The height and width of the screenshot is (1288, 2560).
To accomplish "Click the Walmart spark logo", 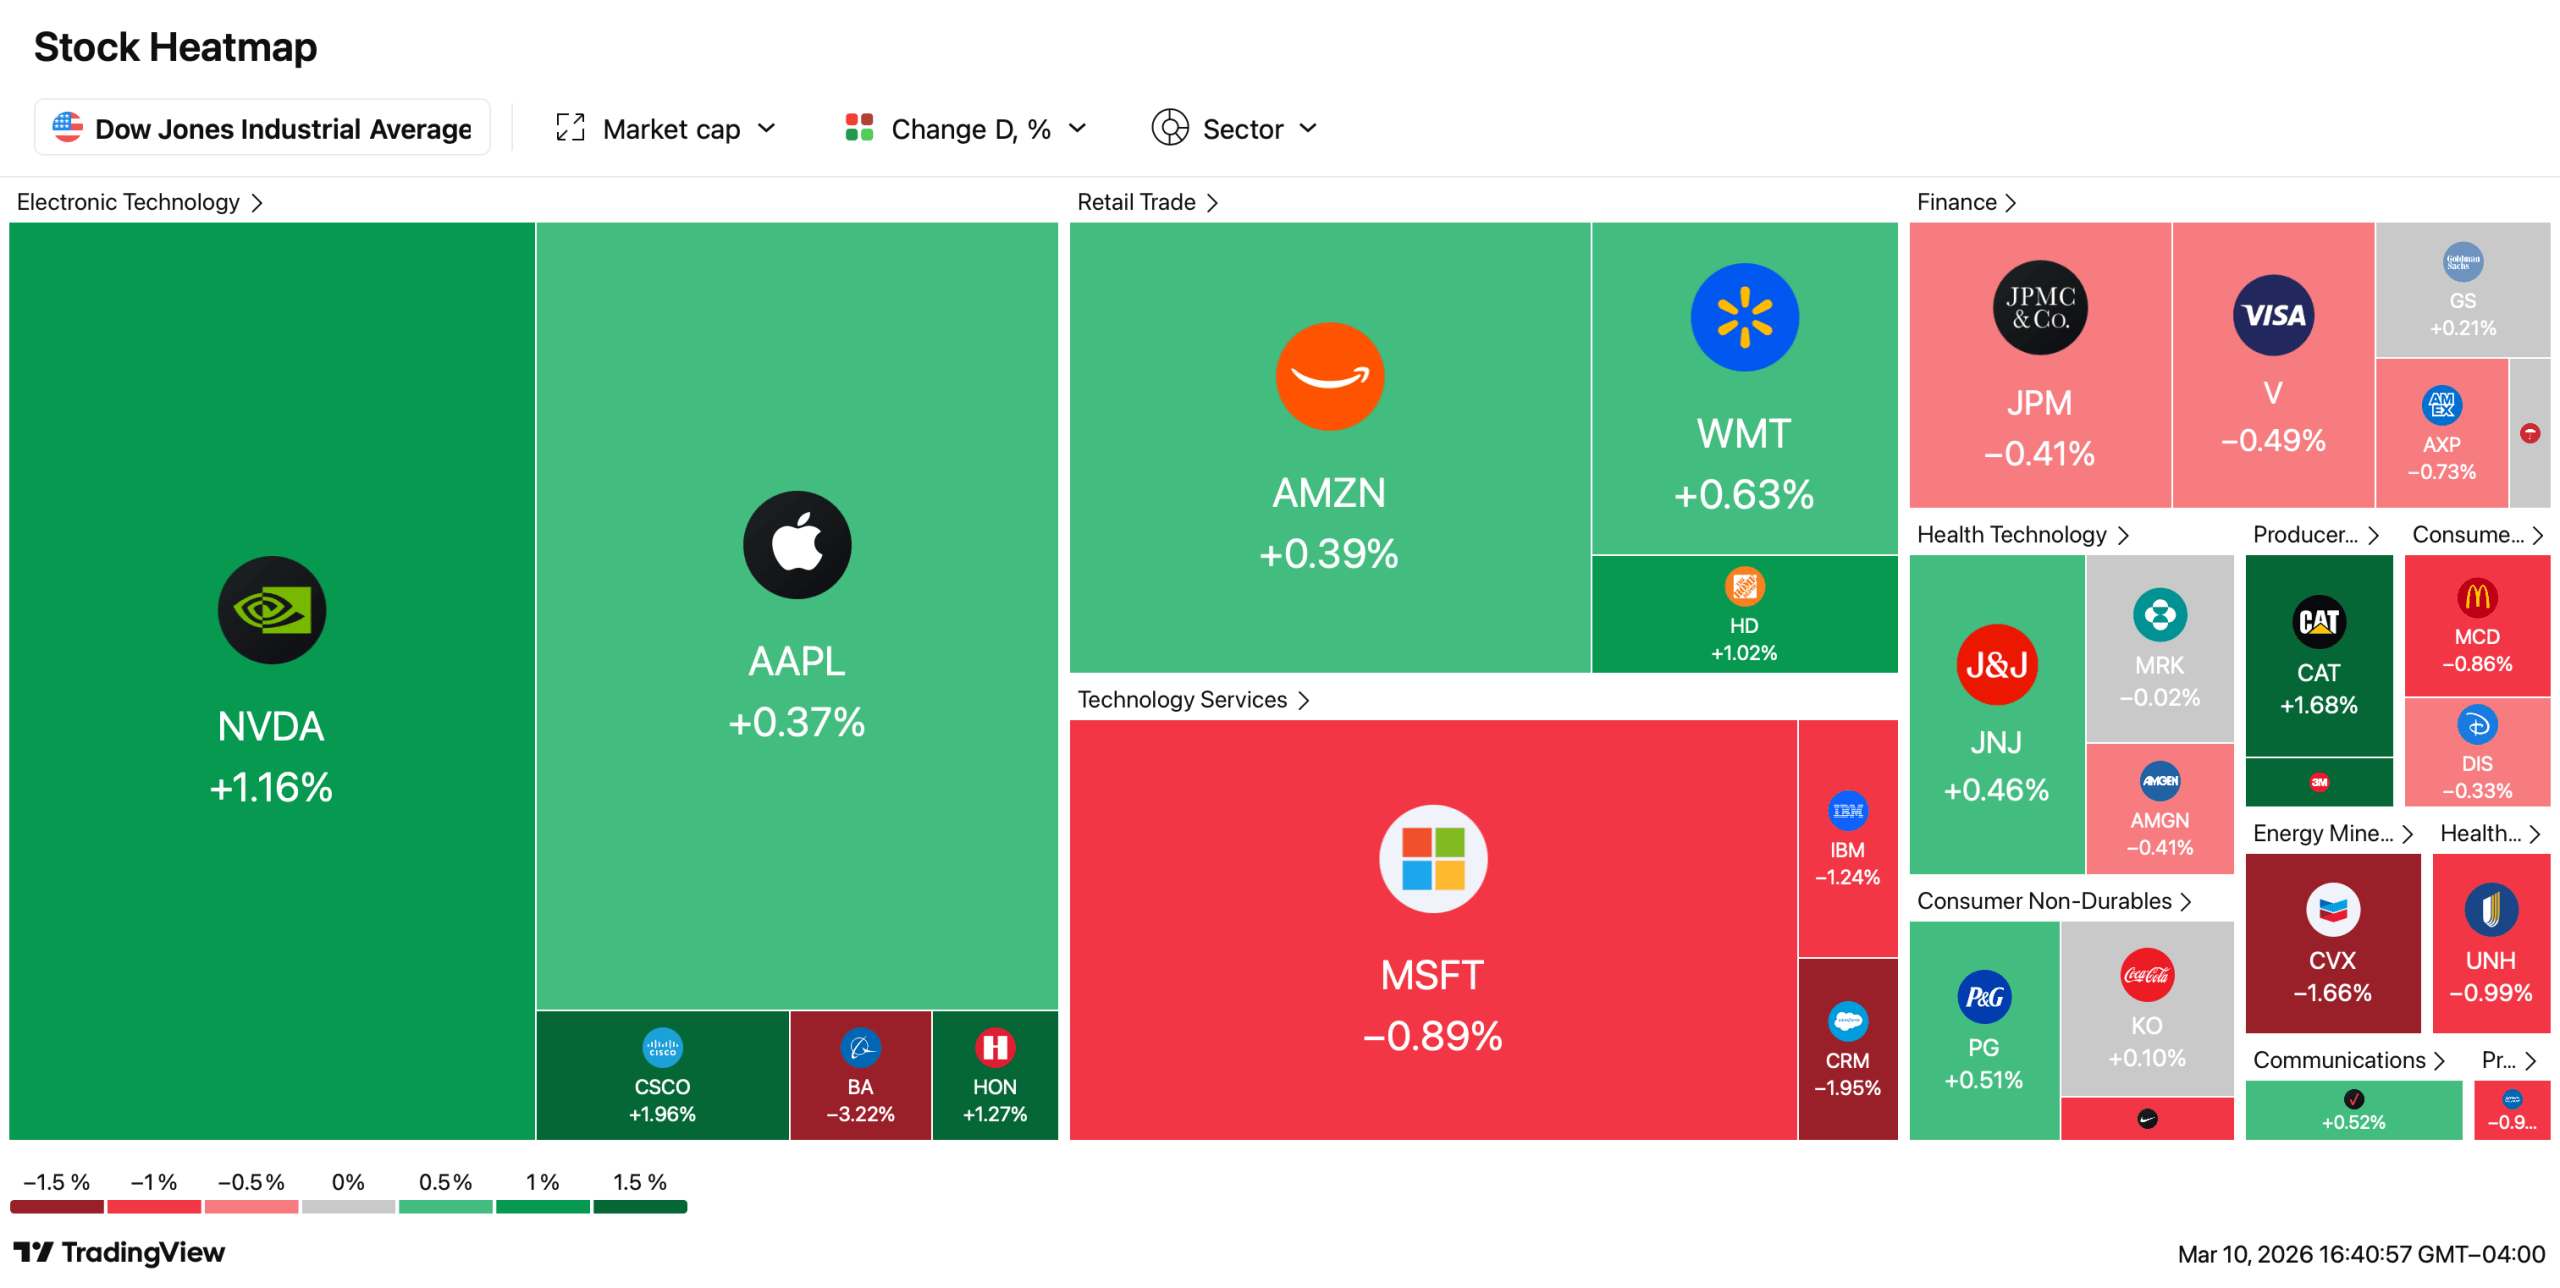I will pos(1743,318).
